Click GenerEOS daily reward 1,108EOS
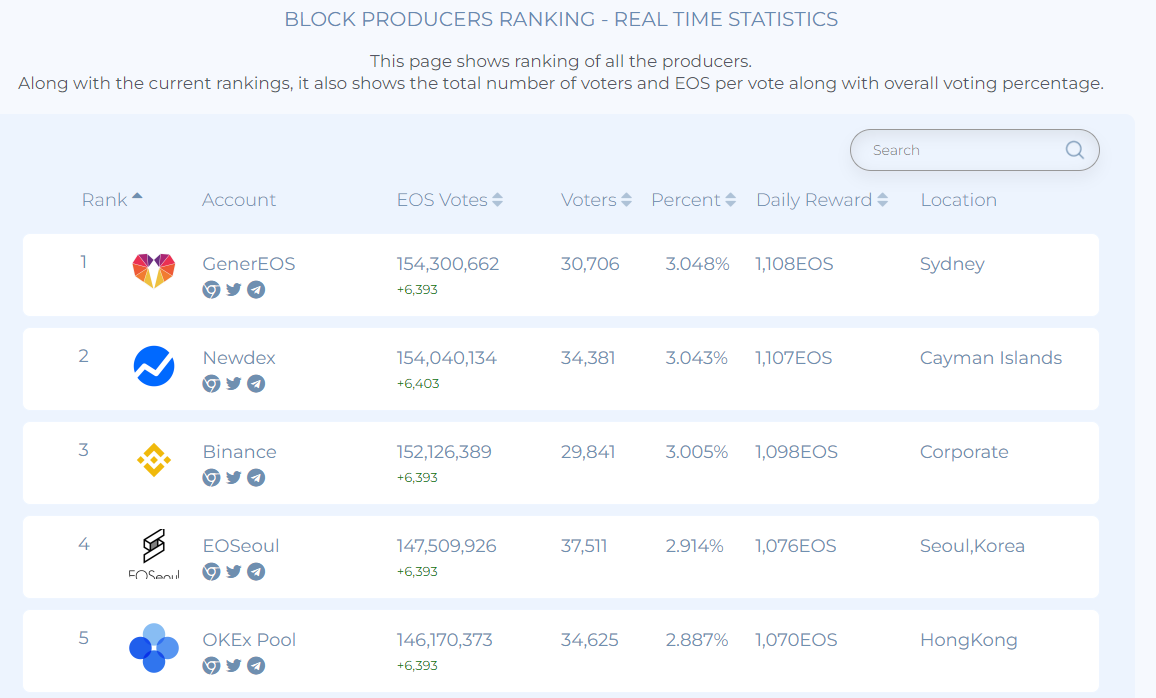 pos(794,264)
